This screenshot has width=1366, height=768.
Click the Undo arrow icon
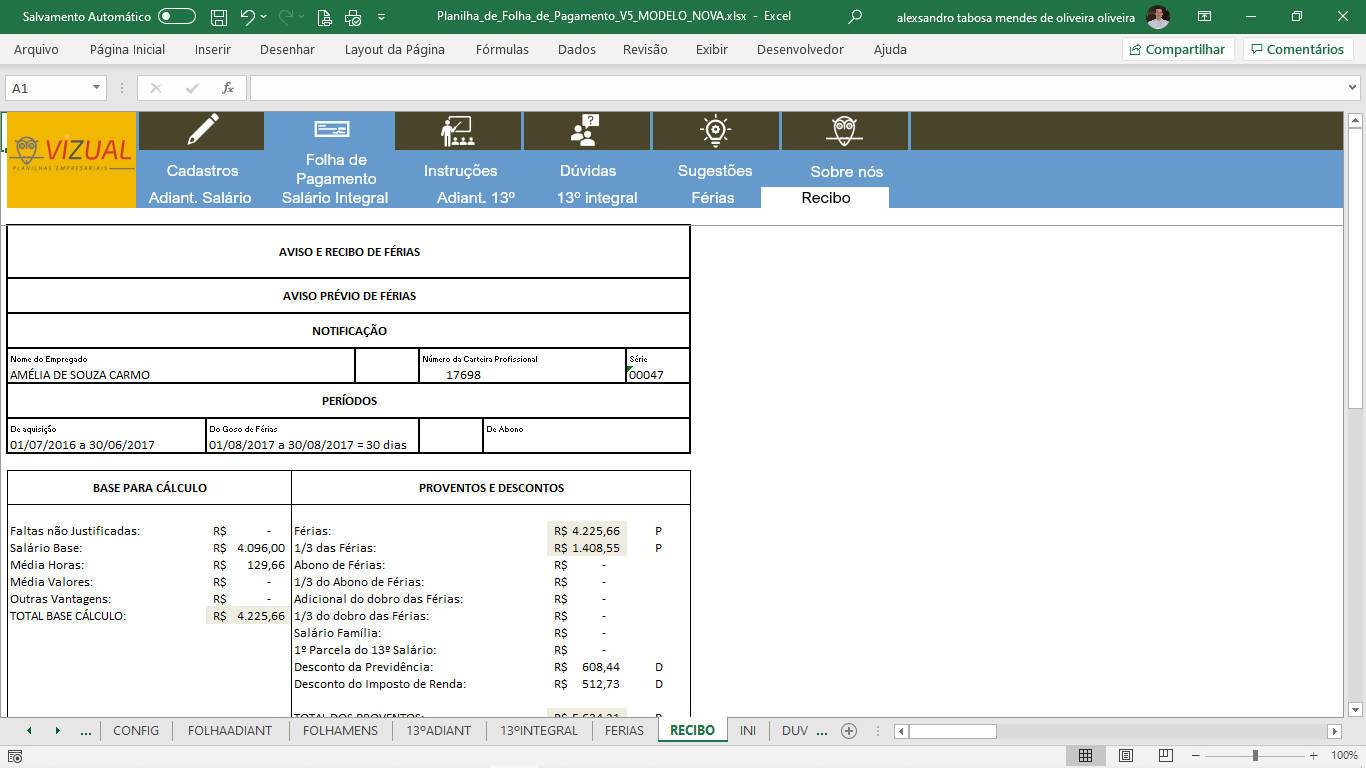[x=247, y=17]
